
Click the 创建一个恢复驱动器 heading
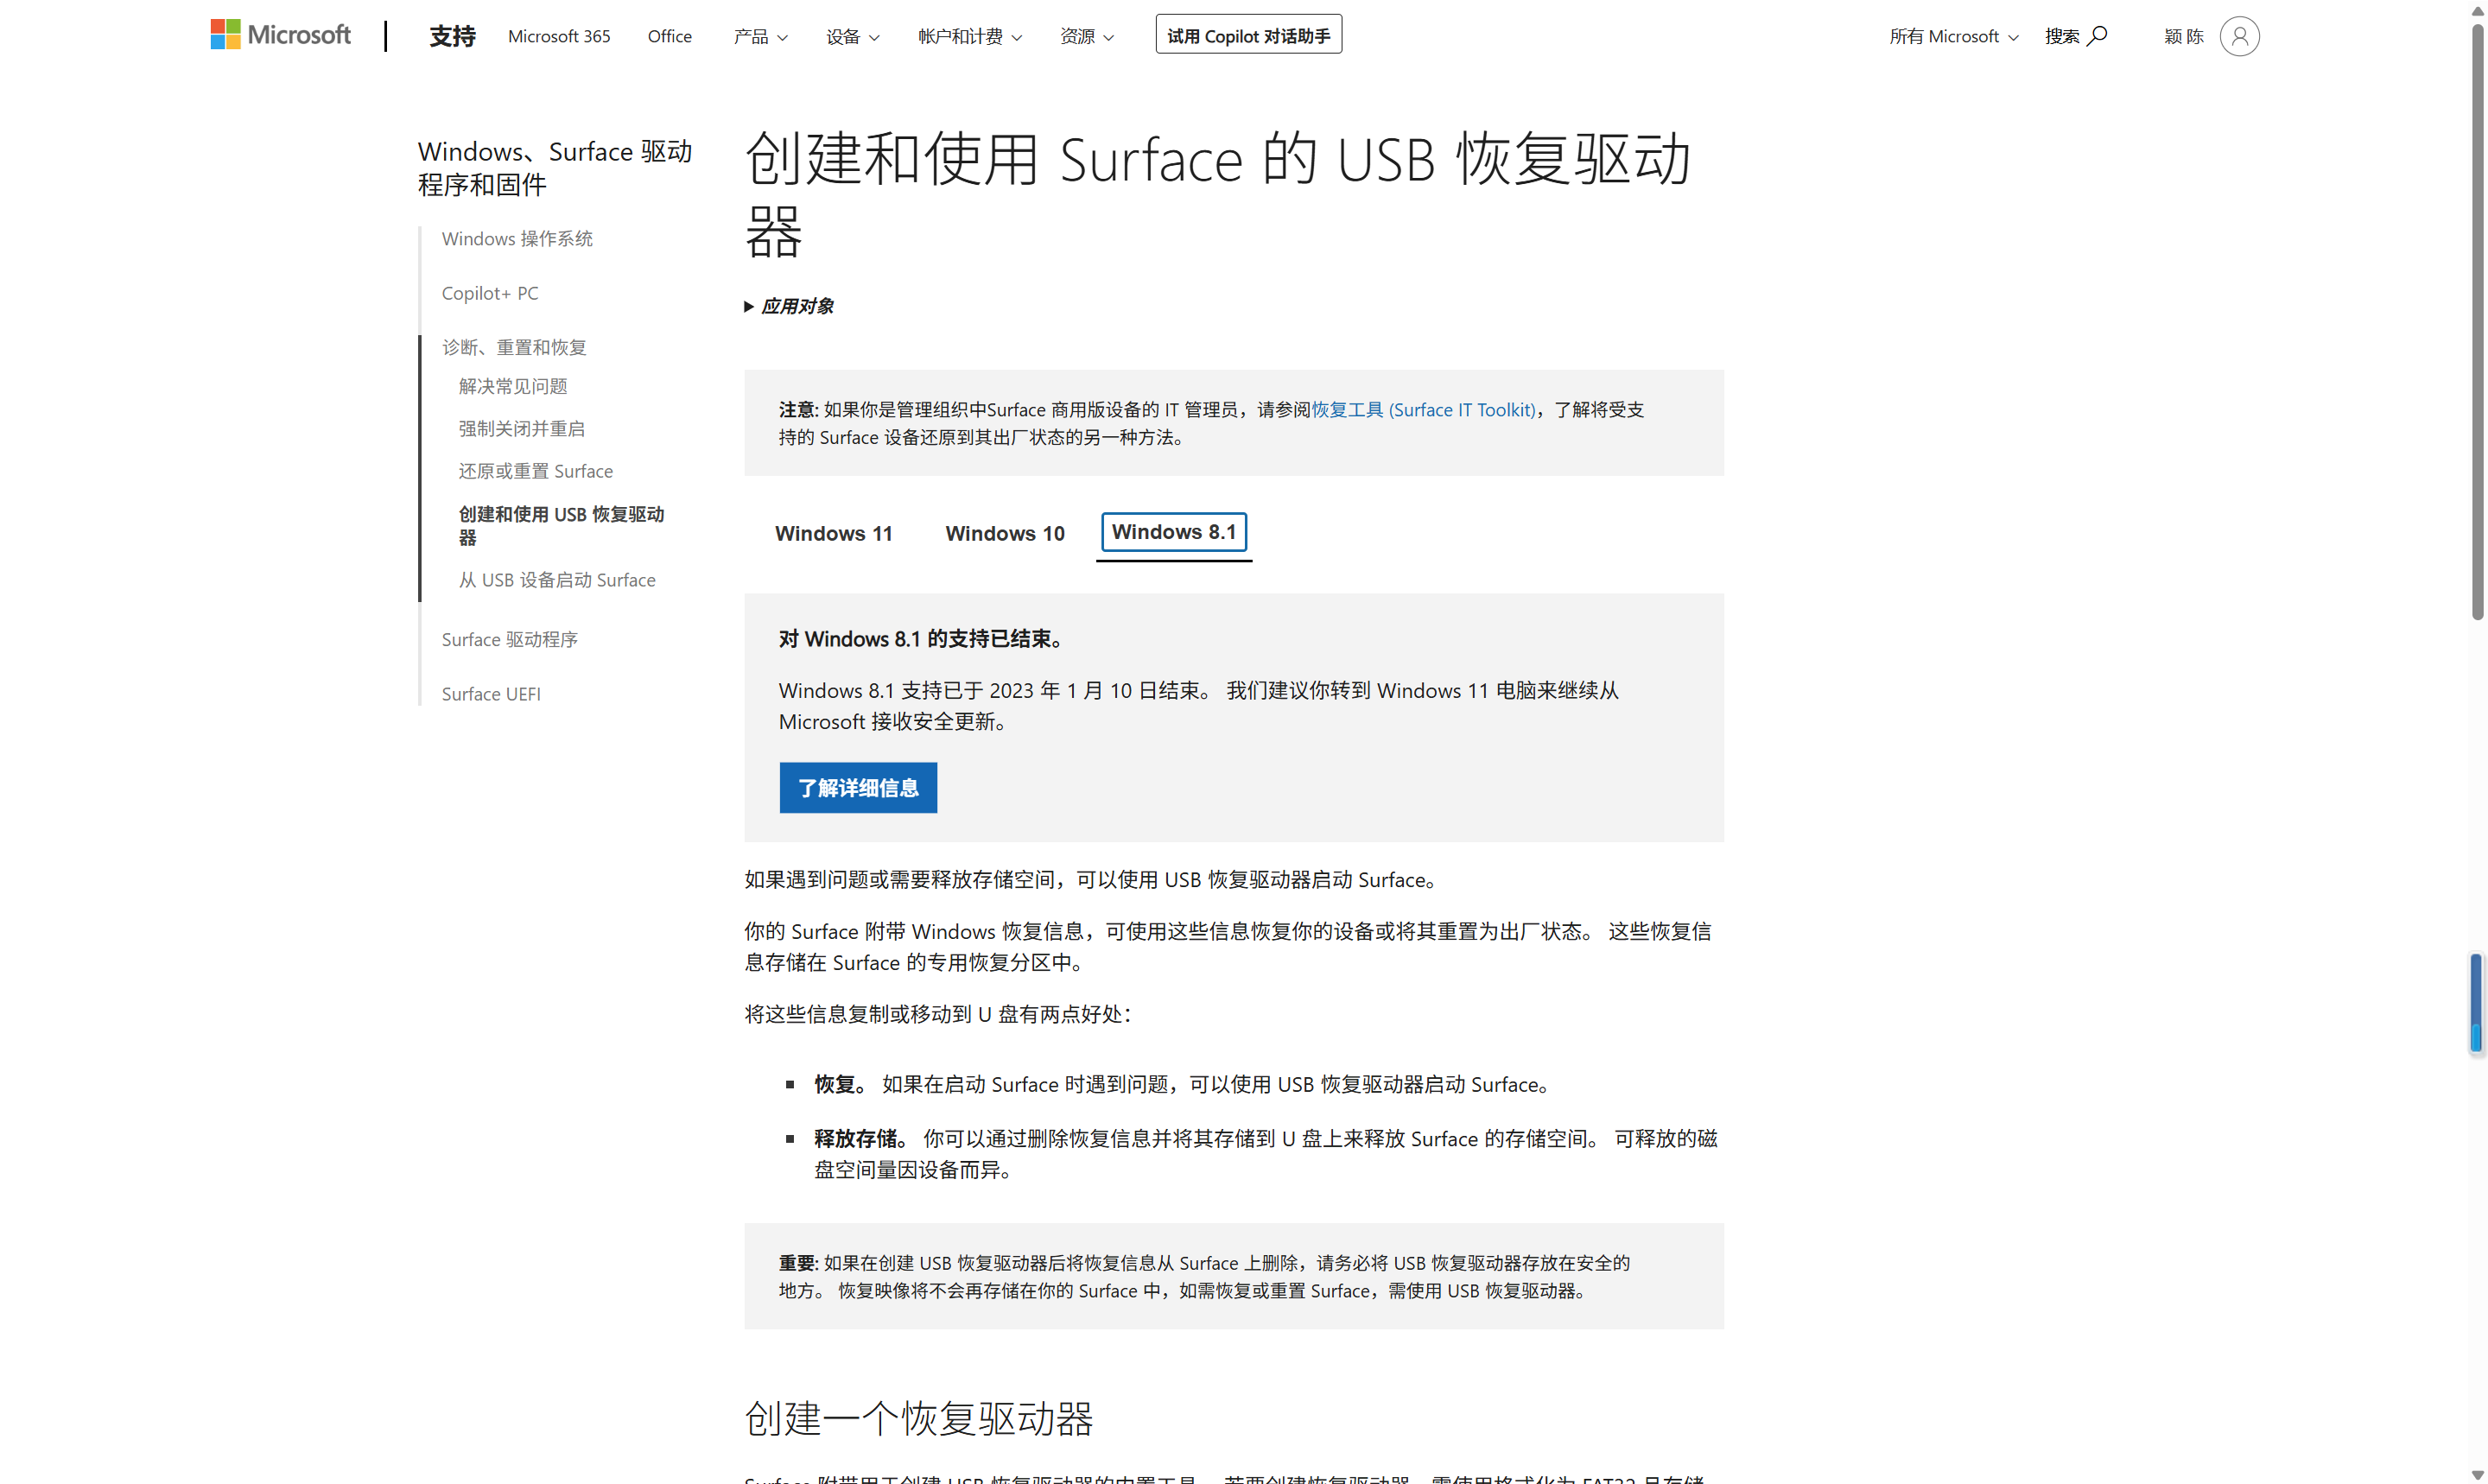(919, 1418)
